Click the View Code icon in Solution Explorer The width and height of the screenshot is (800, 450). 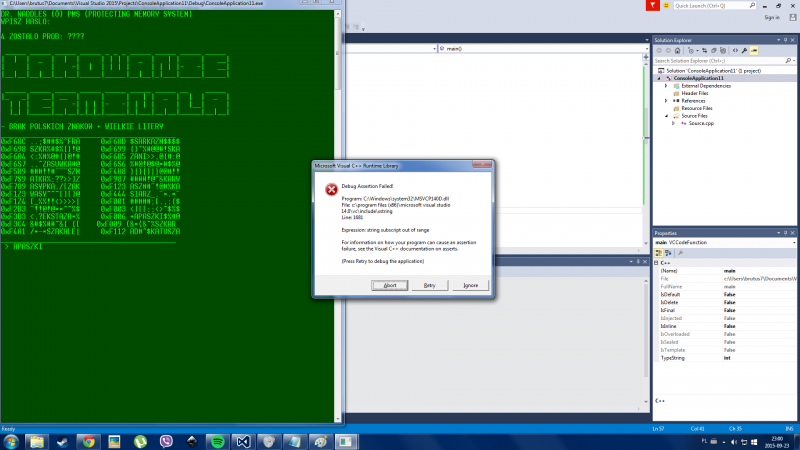737,50
